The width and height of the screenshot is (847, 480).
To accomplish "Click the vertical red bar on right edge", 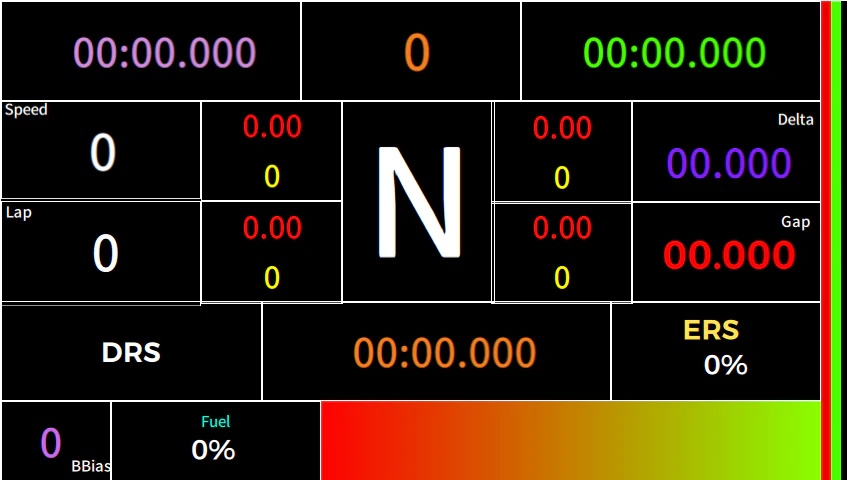I will [825, 240].
